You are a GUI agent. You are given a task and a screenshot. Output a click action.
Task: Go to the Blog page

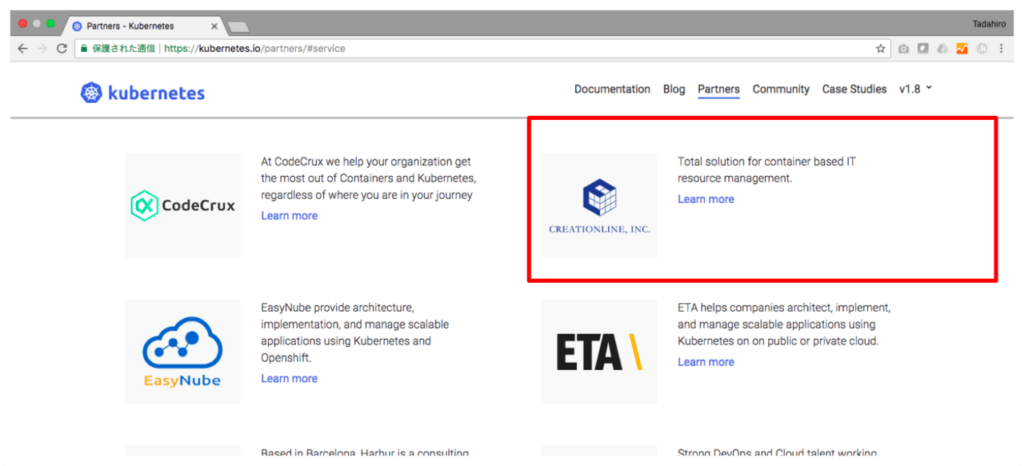tap(674, 89)
